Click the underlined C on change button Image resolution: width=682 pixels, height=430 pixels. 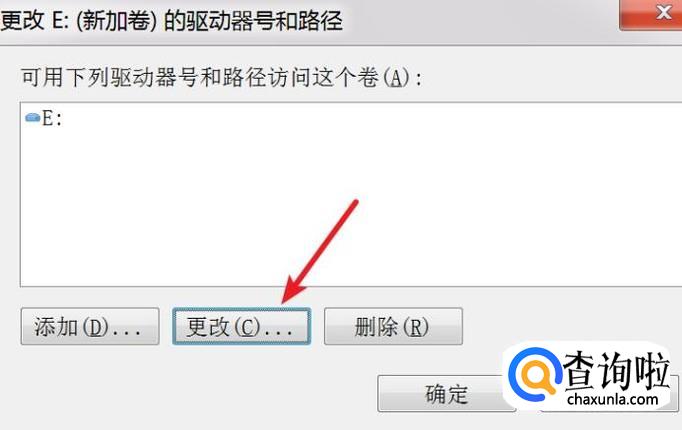click(x=247, y=327)
